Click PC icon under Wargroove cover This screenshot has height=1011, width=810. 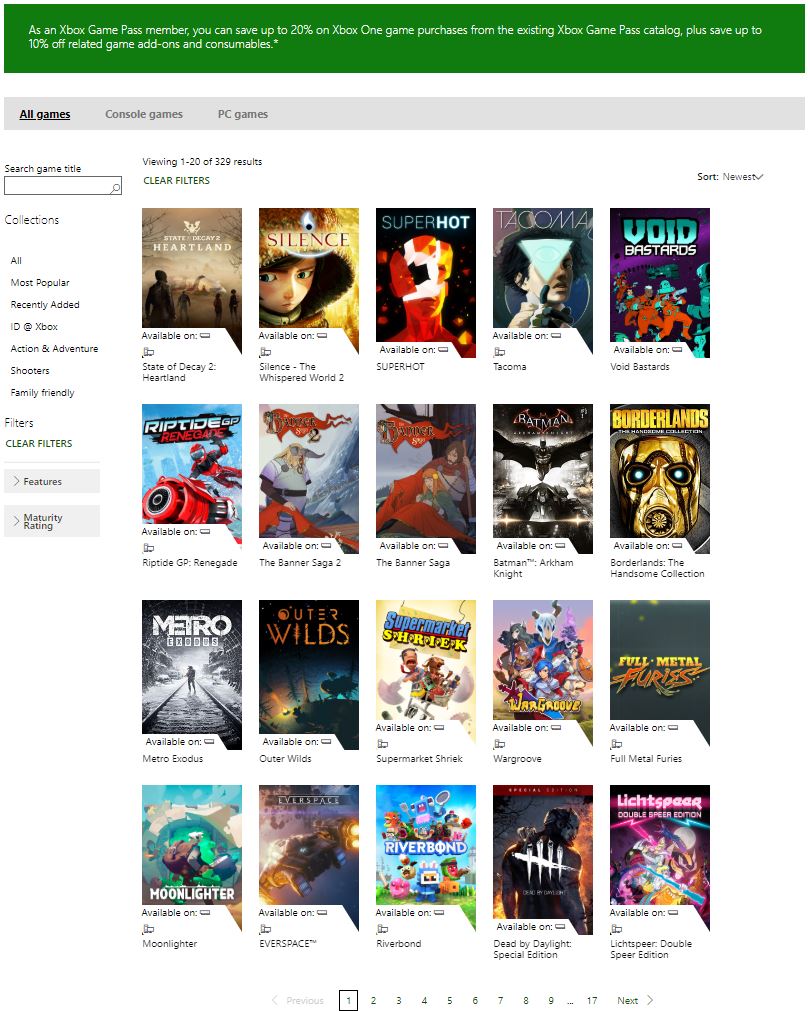(499, 744)
